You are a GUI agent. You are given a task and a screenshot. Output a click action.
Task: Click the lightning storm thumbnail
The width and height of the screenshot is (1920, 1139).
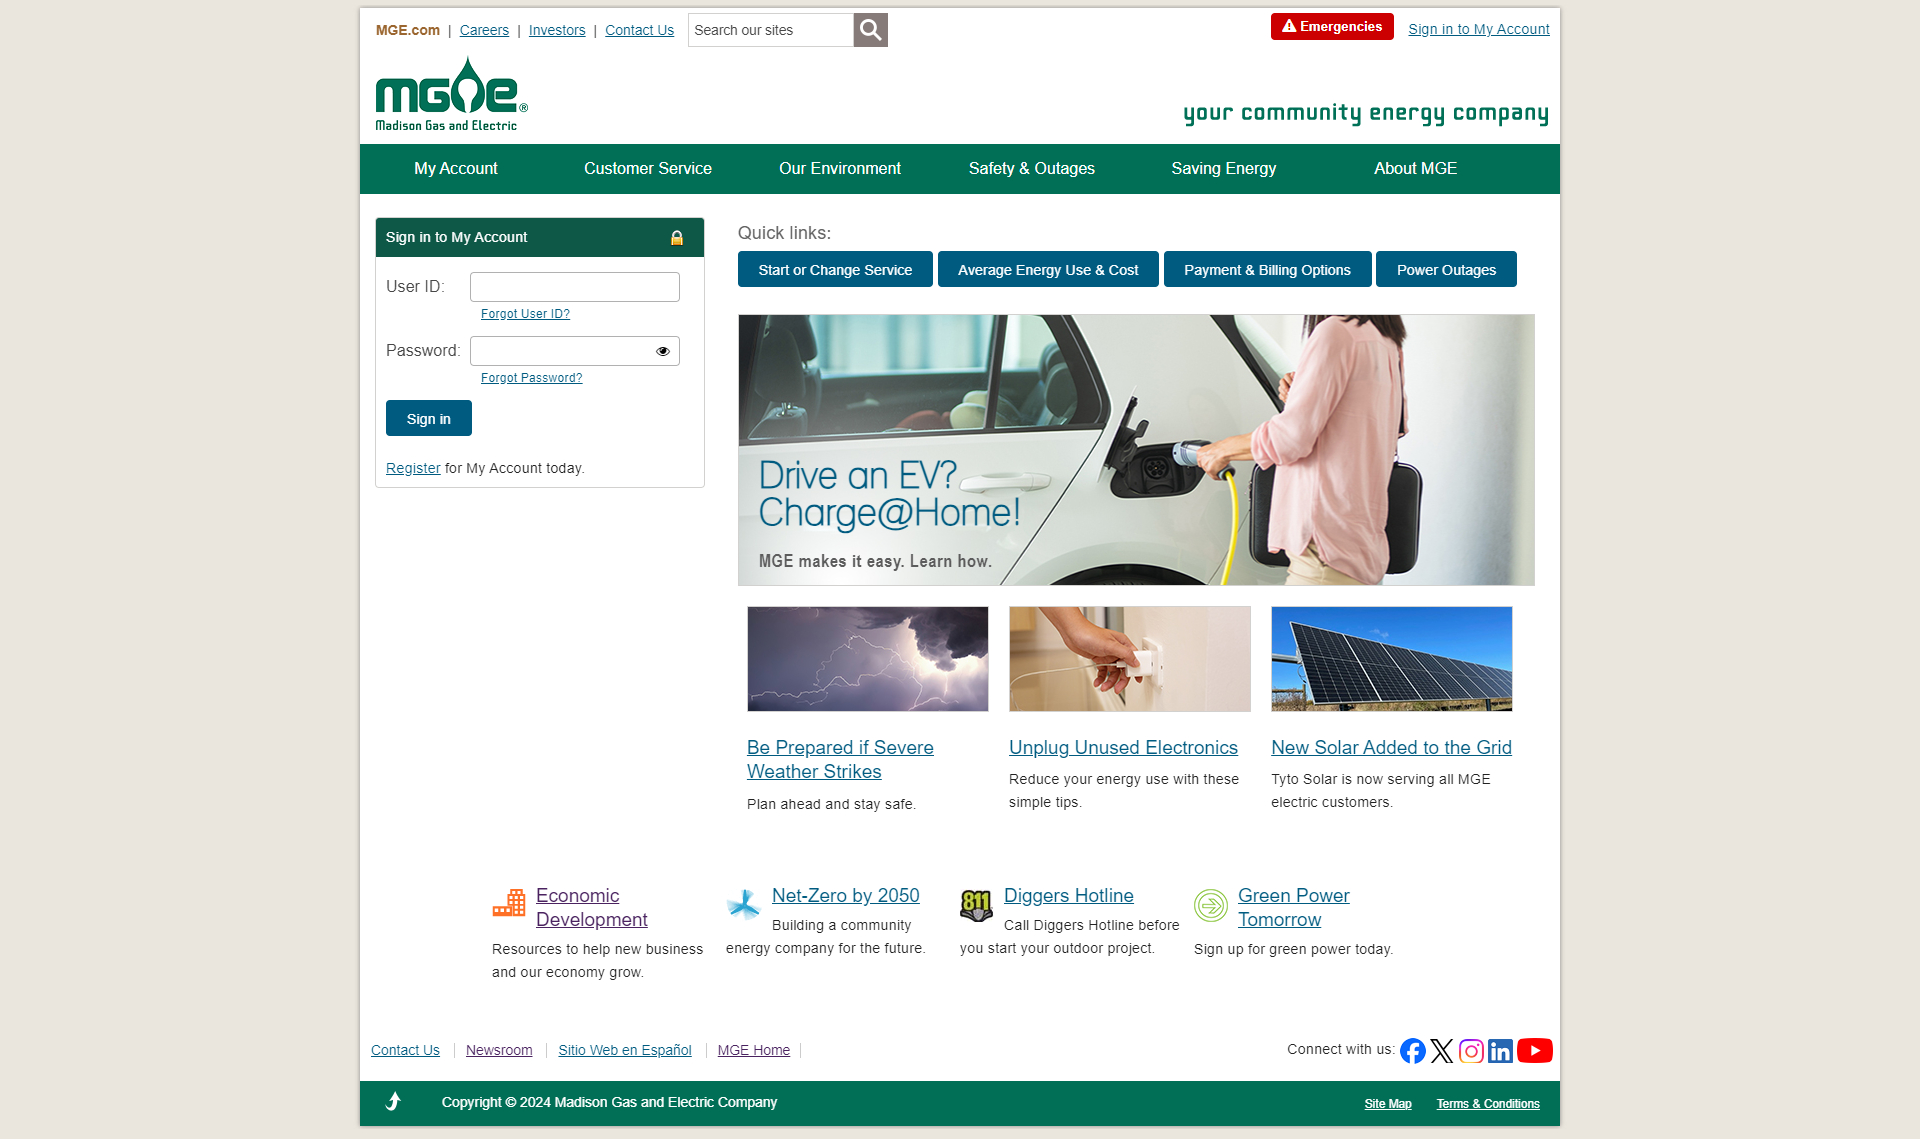(868, 659)
